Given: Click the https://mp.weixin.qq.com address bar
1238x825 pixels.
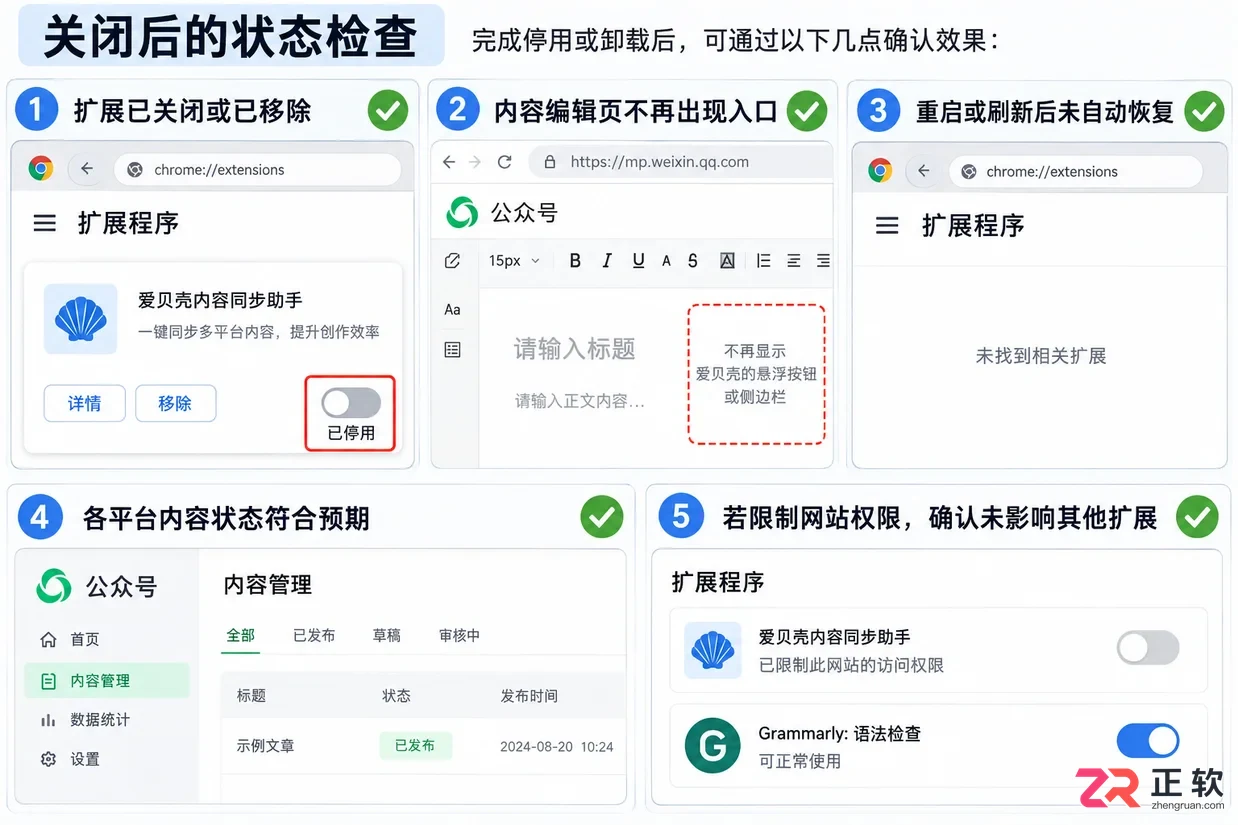Looking at the screenshot, I should click(680, 162).
